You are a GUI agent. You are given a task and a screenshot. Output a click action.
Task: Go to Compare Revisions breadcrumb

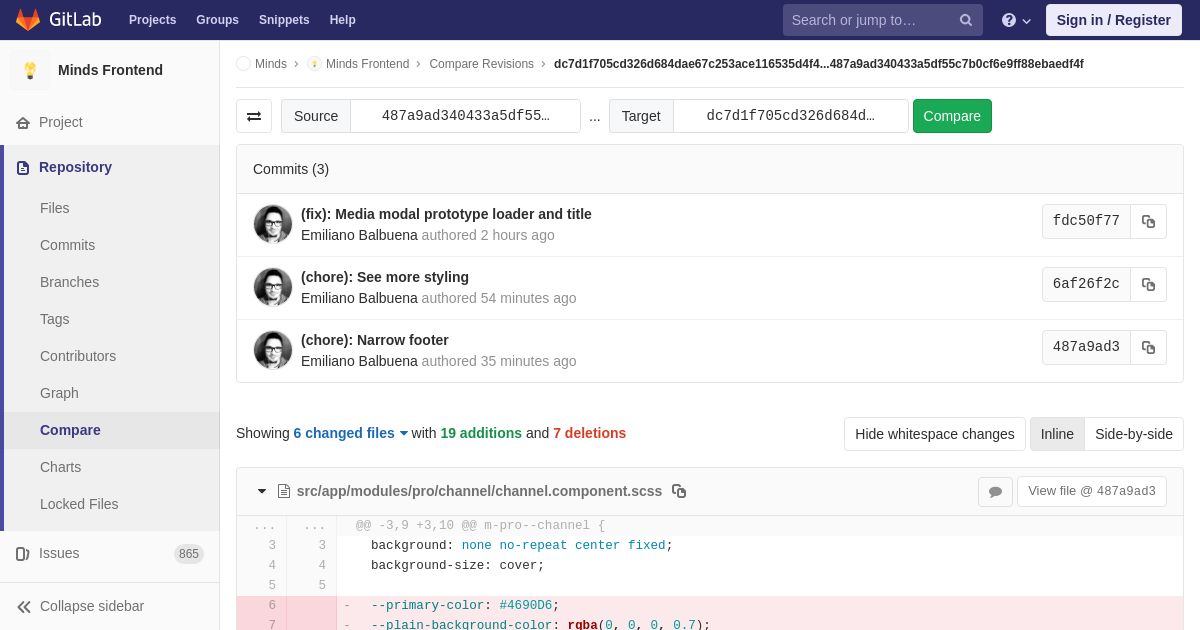point(481,64)
